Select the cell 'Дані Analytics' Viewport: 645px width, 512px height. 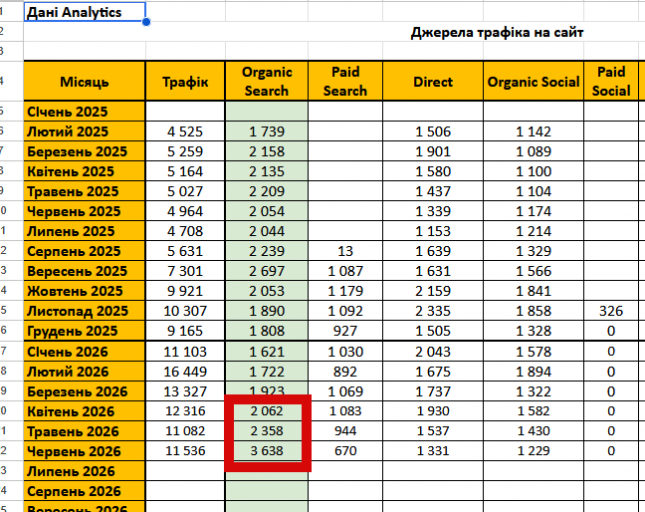click(84, 12)
